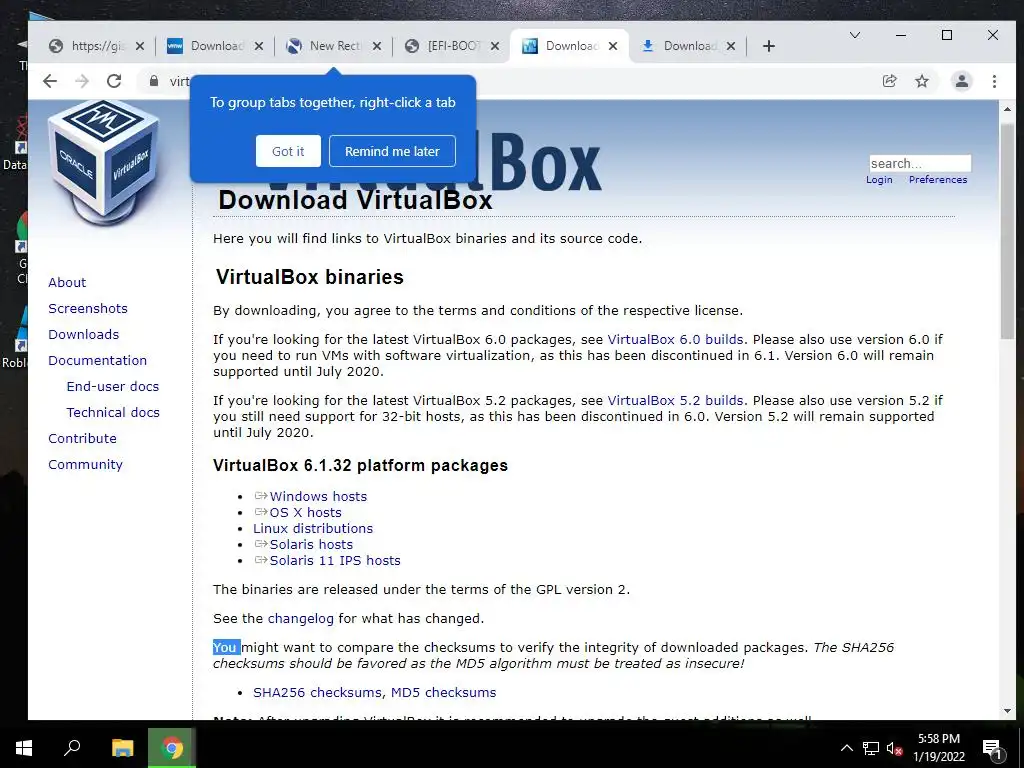Share this page using the share icon
The height and width of the screenshot is (768, 1024).
click(889, 81)
